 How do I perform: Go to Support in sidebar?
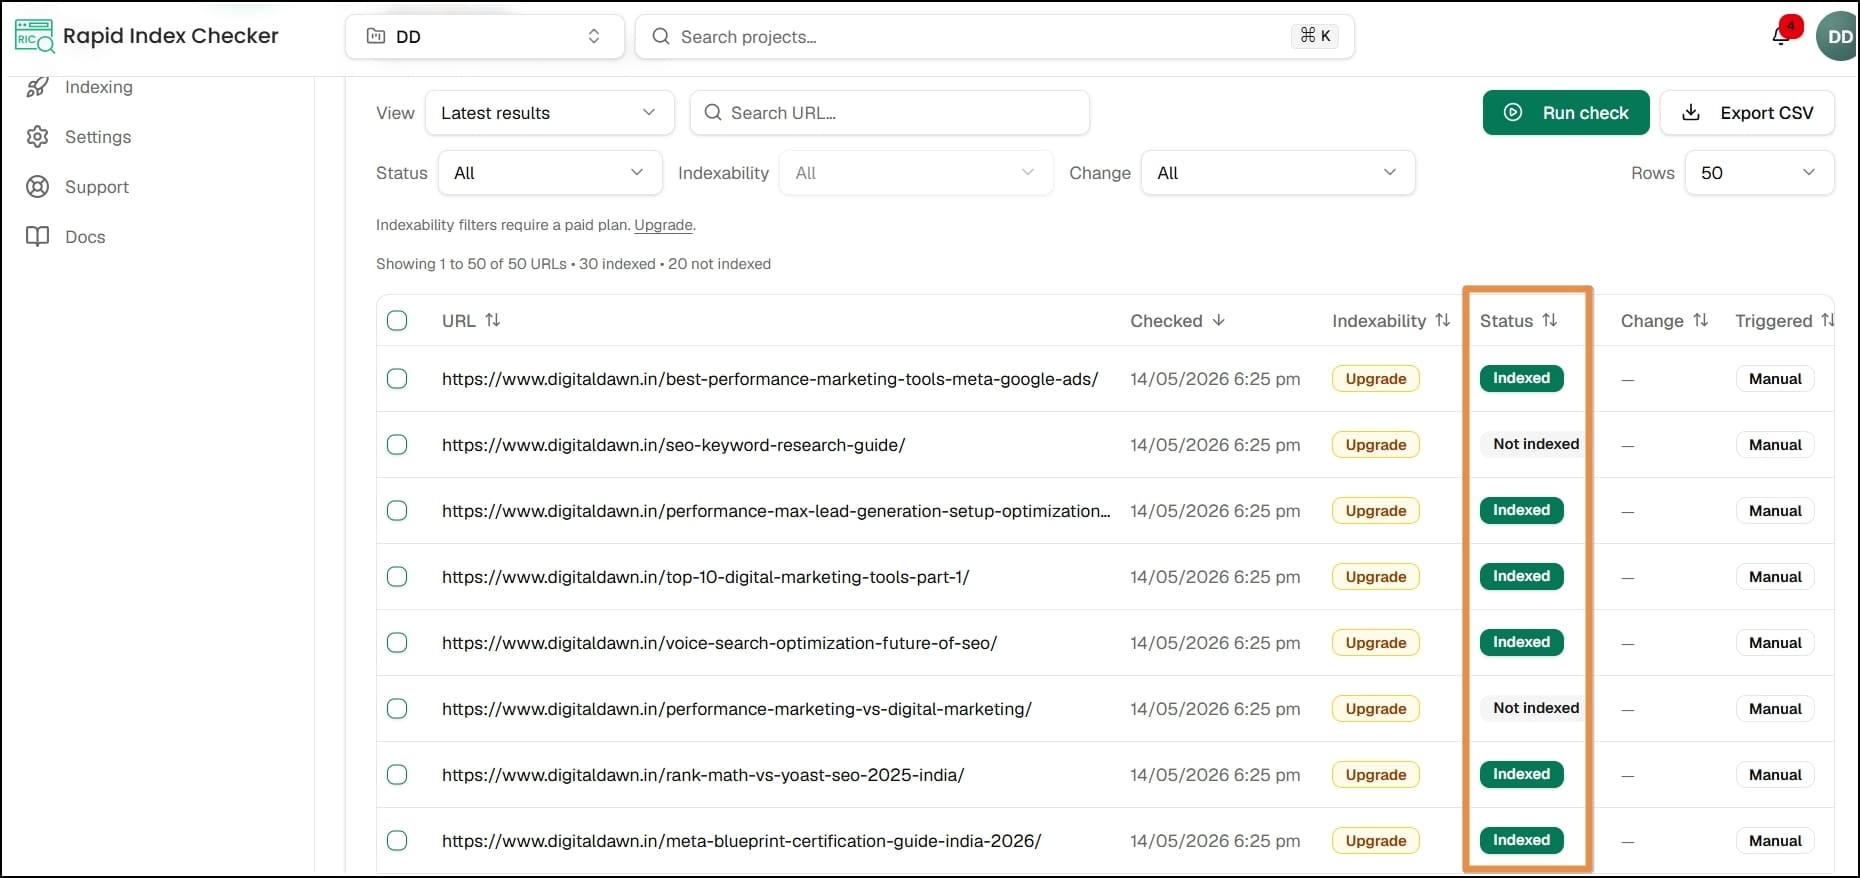pyautogui.click(x=97, y=187)
